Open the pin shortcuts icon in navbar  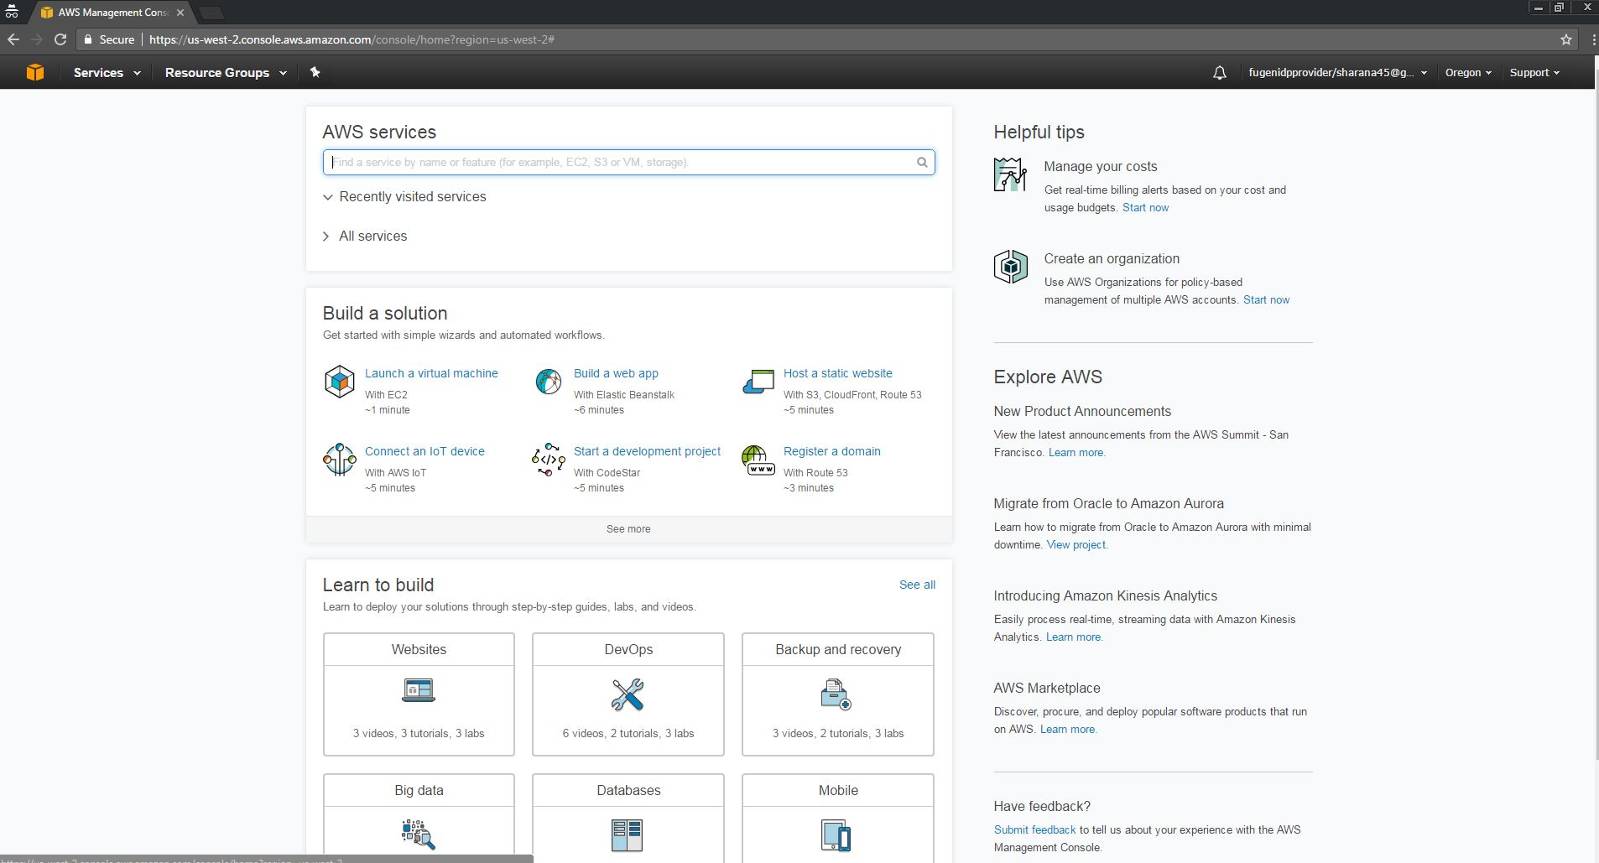click(x=315, y=72)
